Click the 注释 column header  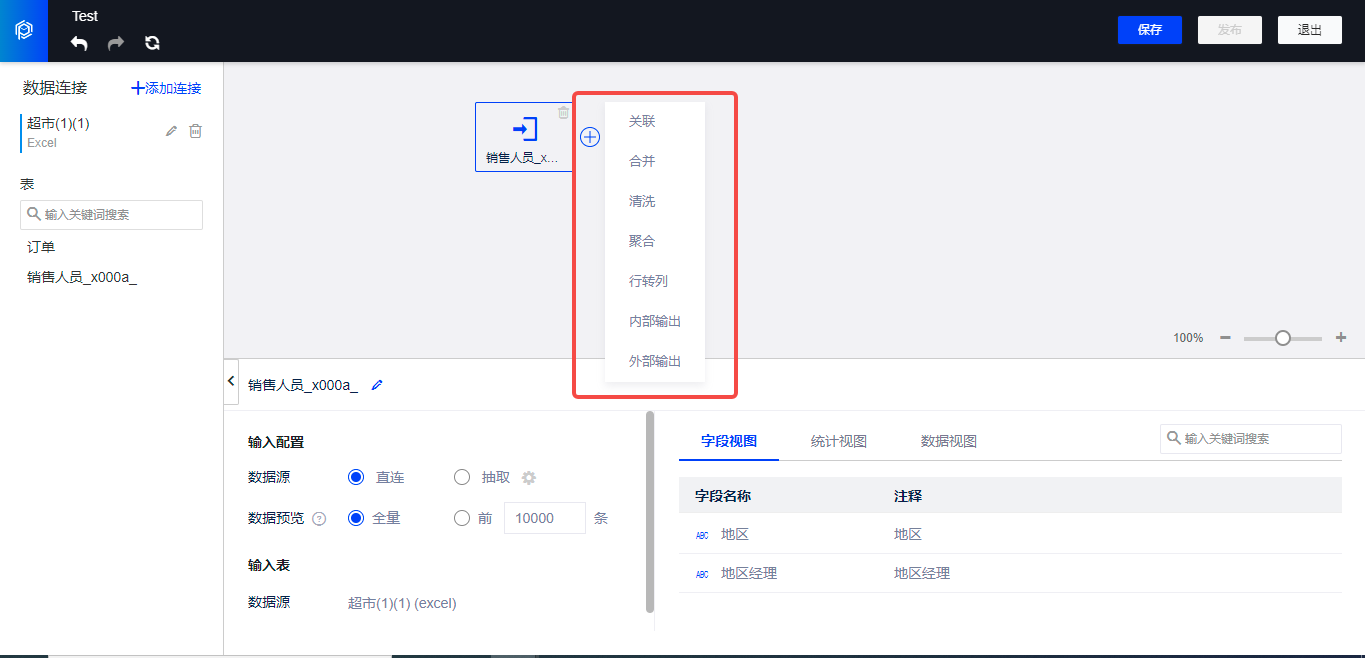click(908, 495)
